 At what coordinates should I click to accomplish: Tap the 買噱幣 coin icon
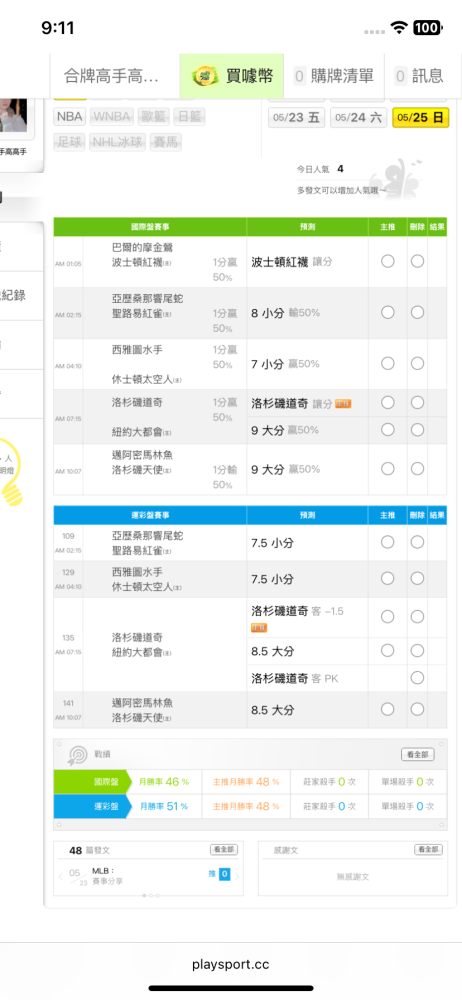tap(205, 77)
